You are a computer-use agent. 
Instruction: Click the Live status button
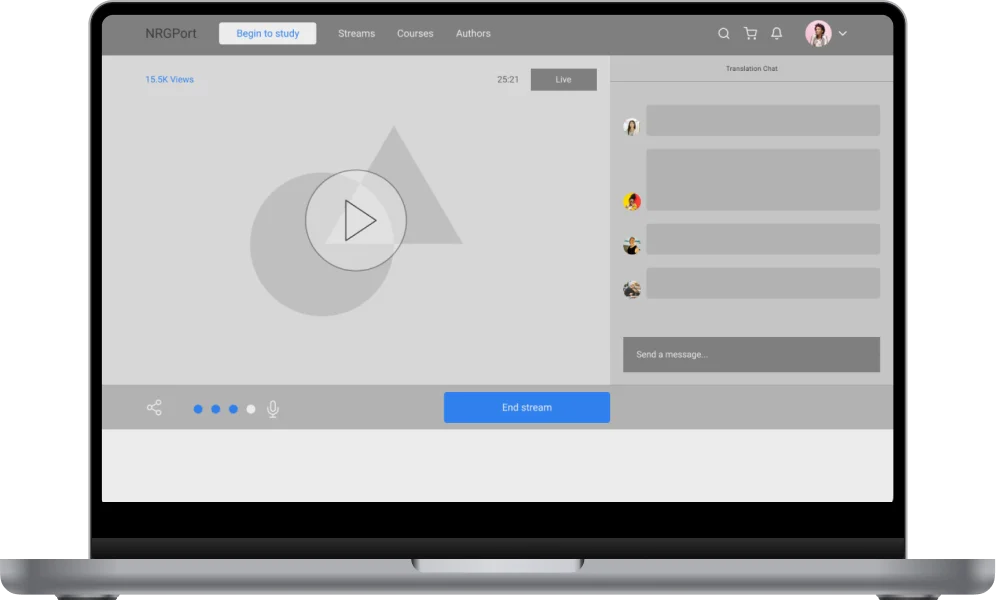563,79
